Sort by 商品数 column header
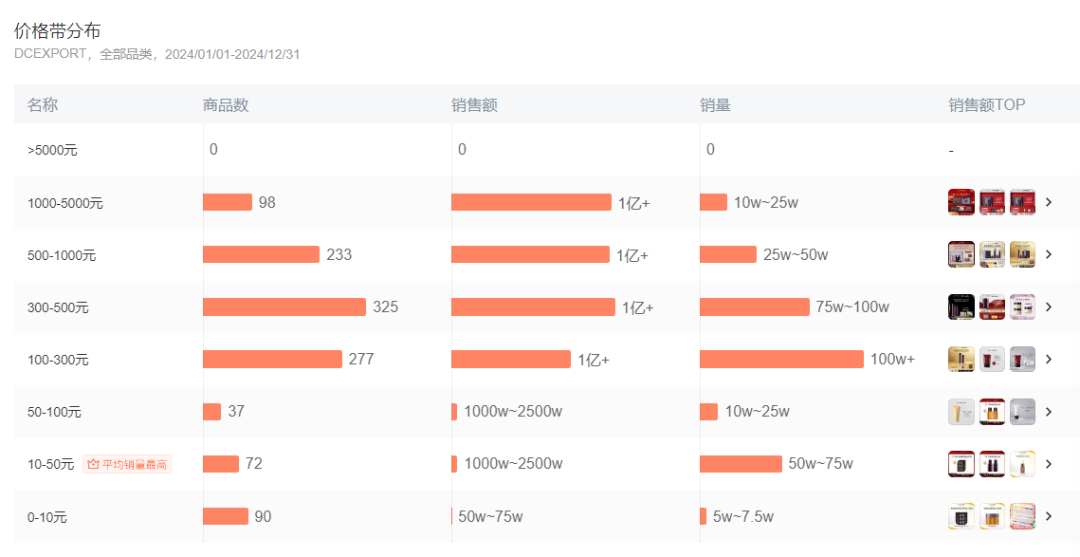The width and height of the screenshot is (1080, 557). (226, 105)
